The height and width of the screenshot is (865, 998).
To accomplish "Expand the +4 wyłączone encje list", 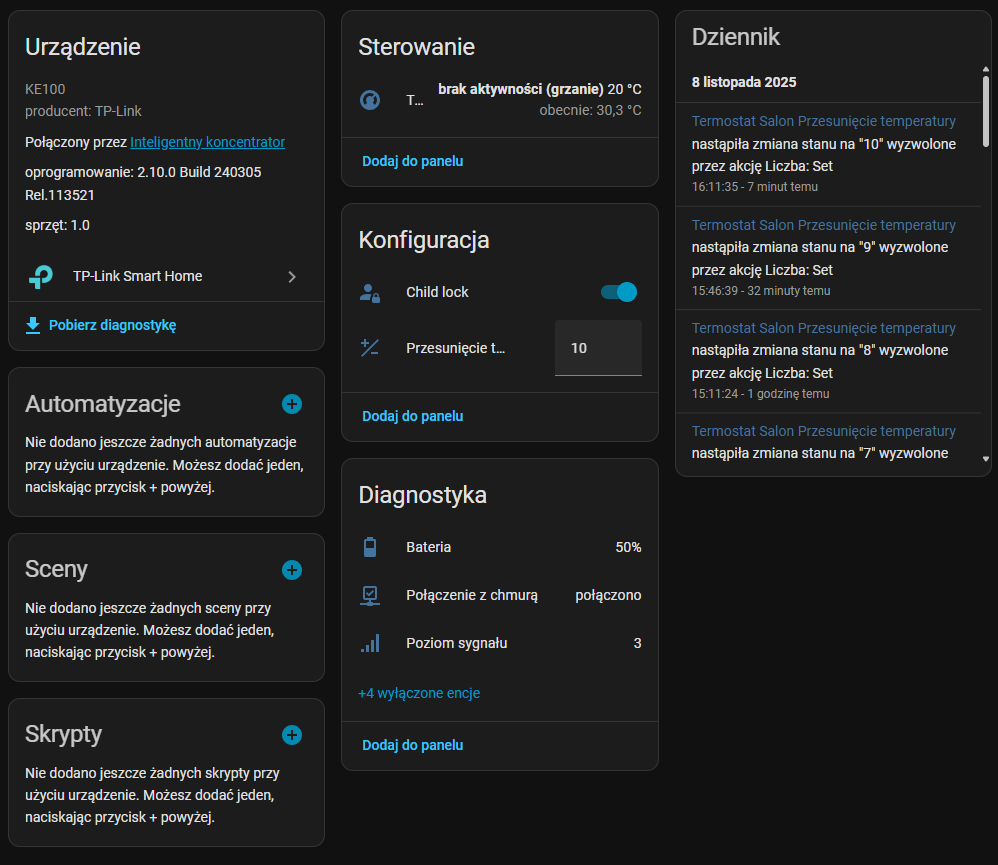I will point(419,693).
